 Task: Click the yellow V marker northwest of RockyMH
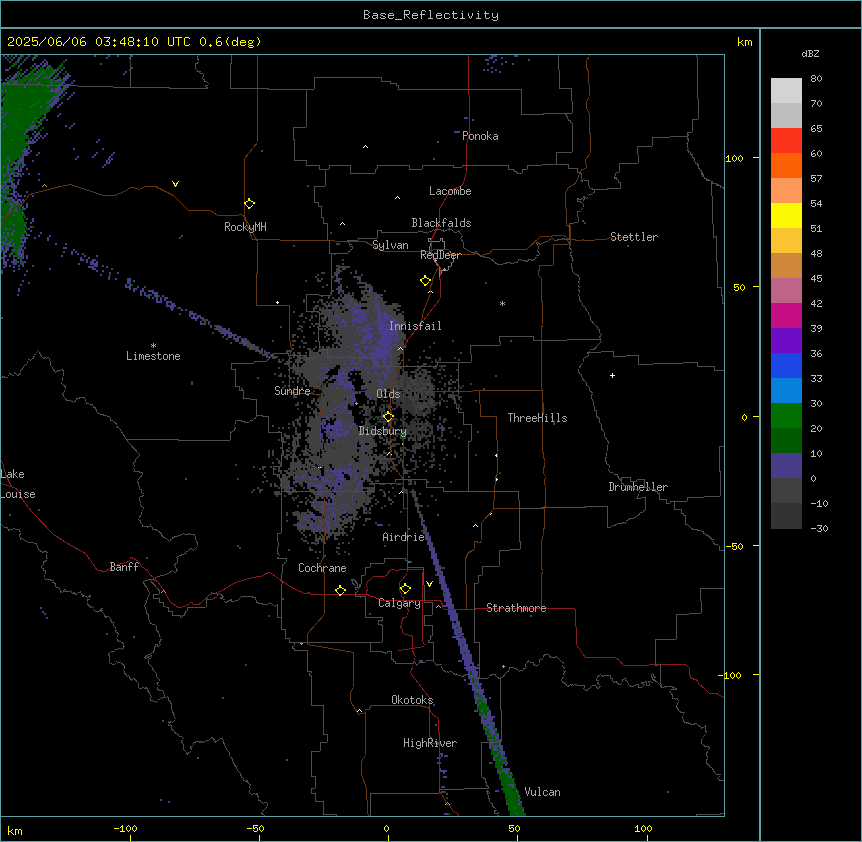[x=175, y=184]
